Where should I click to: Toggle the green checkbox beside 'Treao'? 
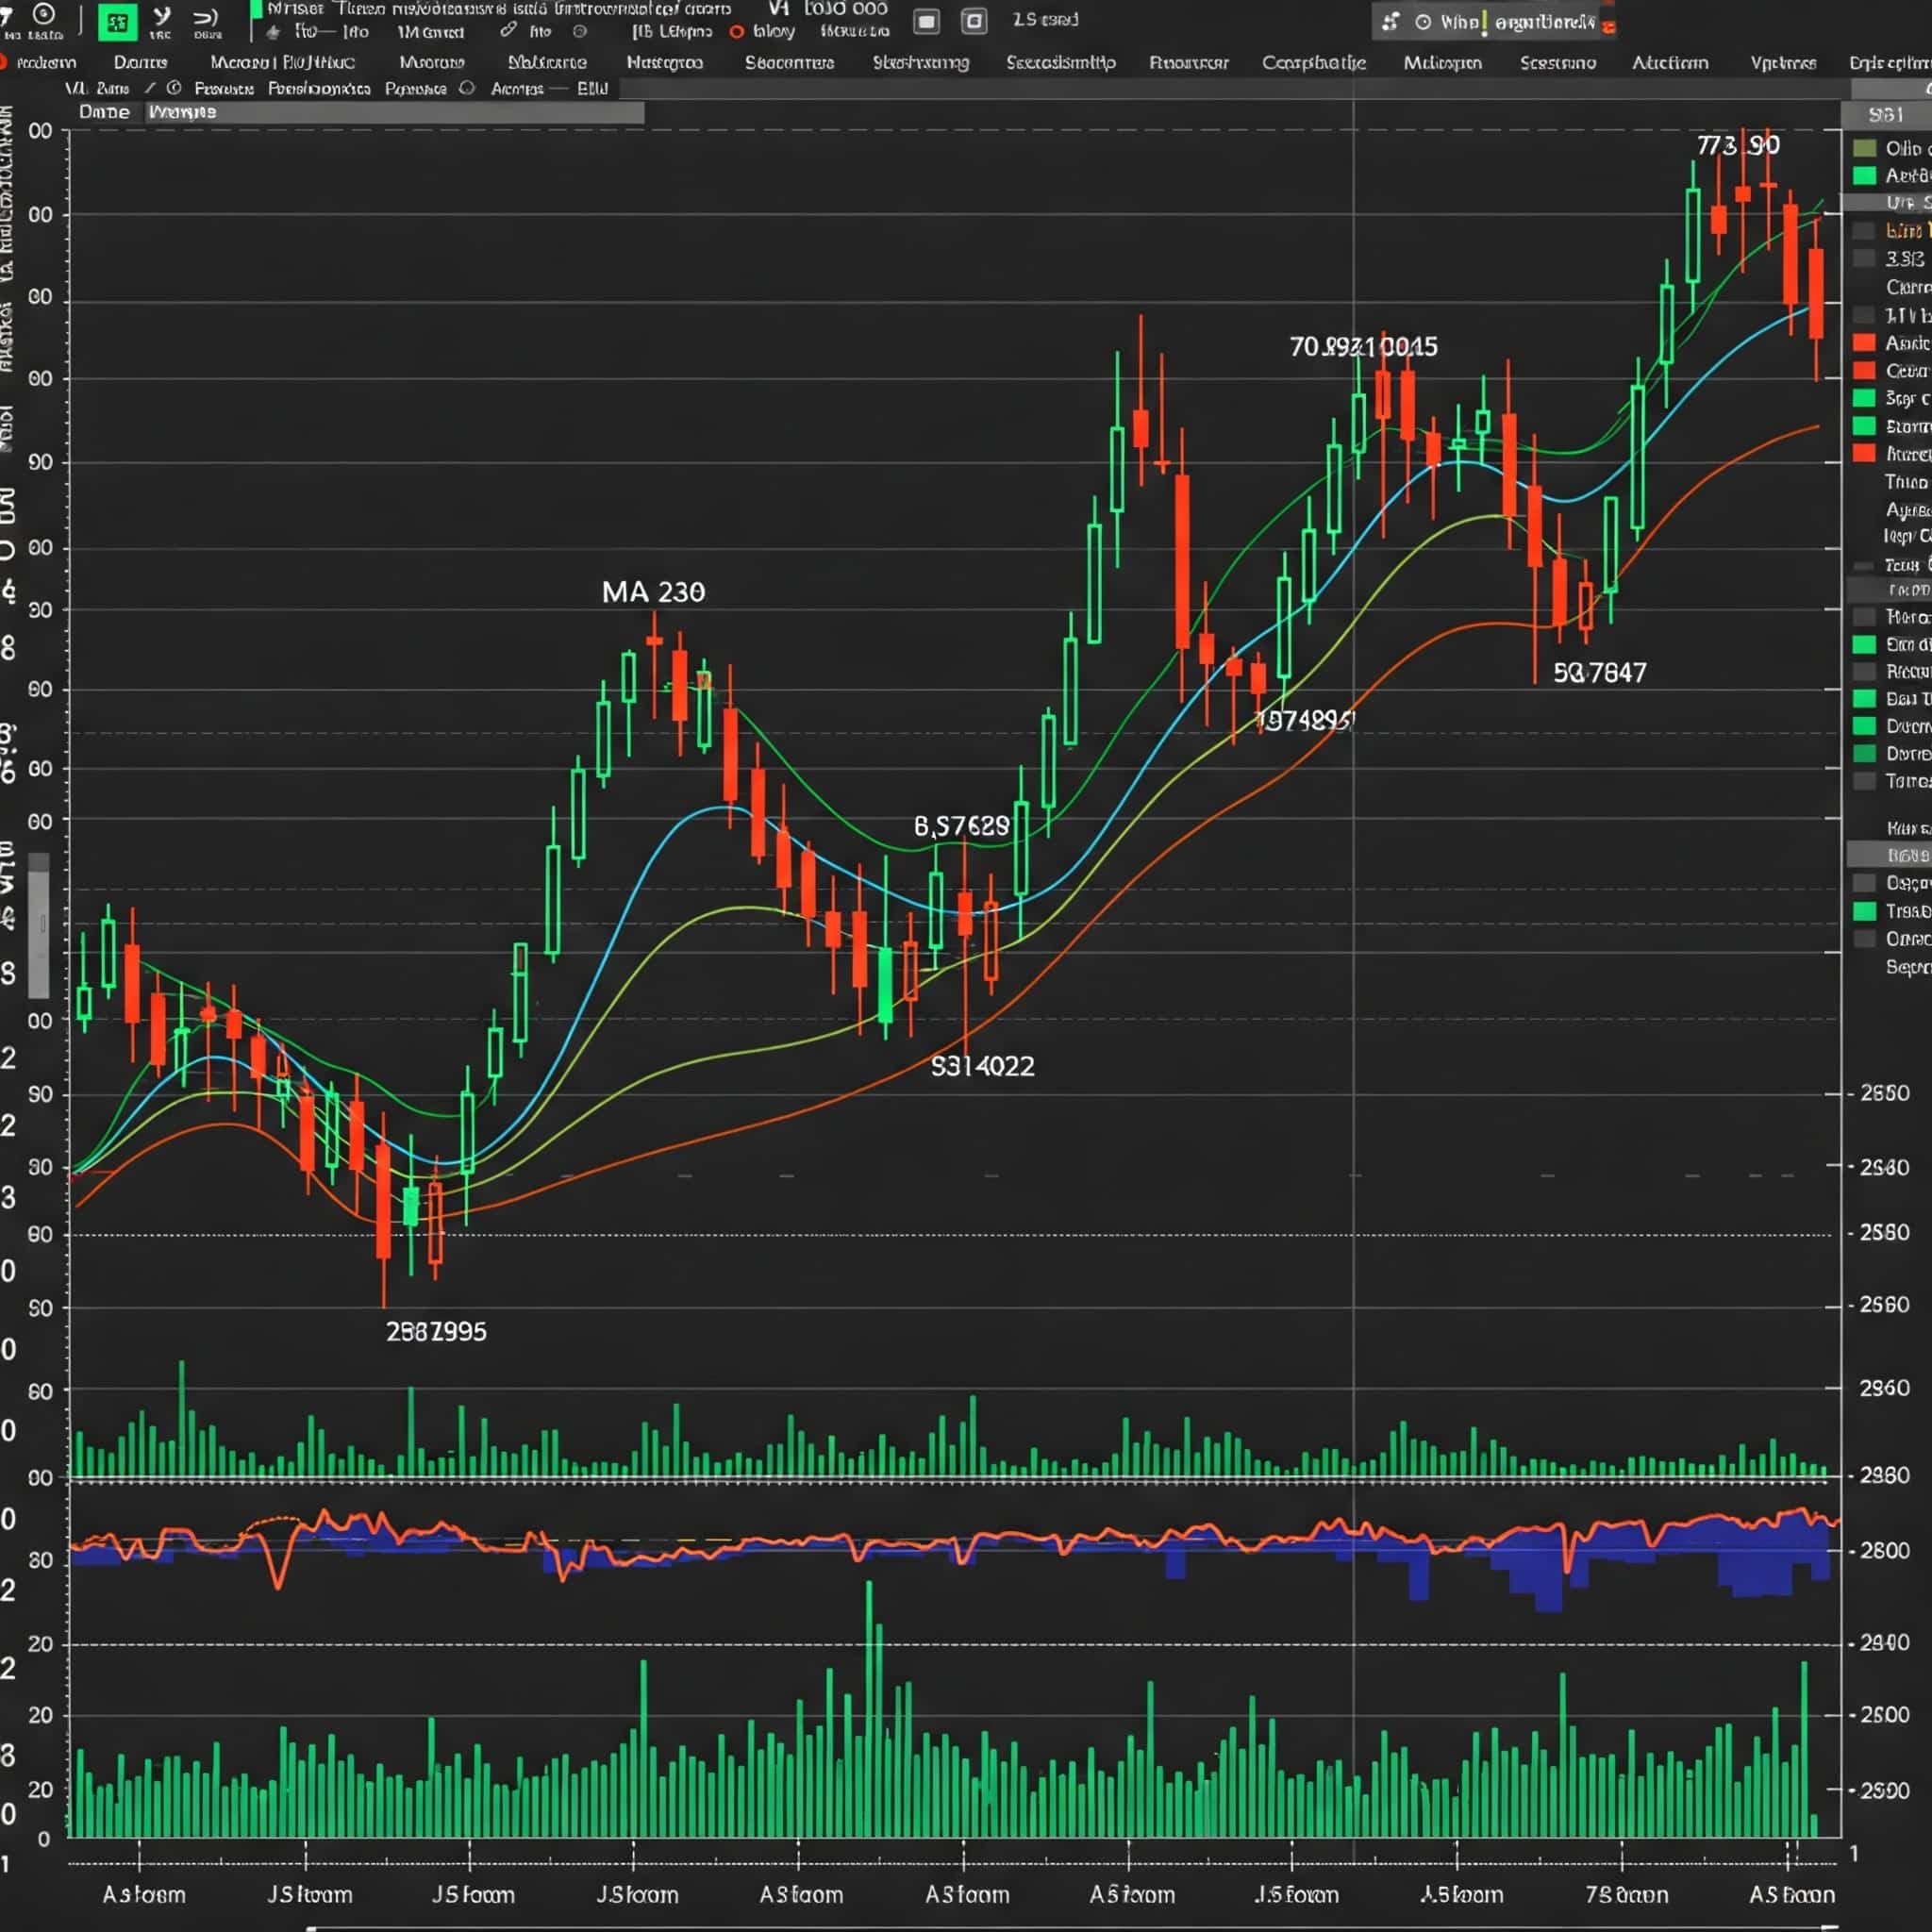tap(1864, 911)
